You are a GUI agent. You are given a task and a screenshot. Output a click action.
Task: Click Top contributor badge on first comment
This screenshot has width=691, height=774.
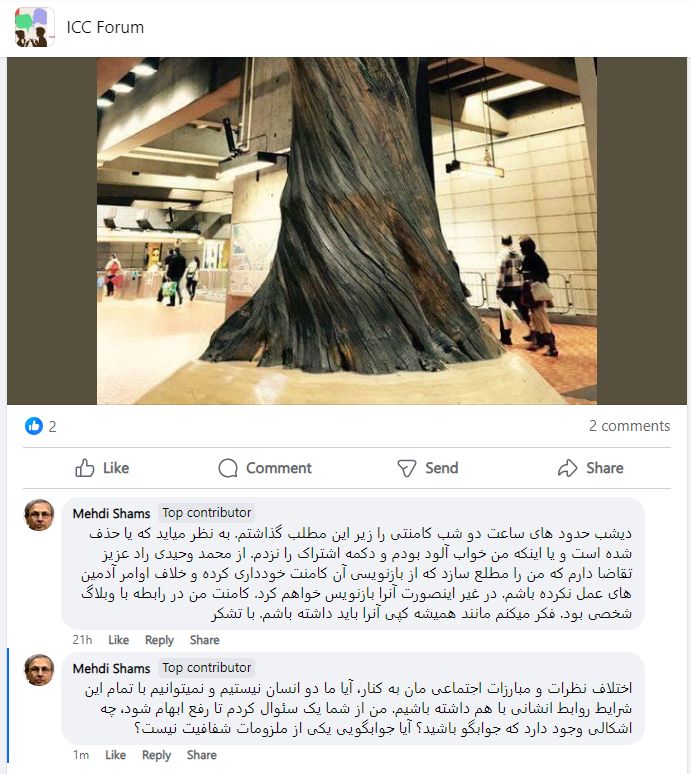[x=207, y=513]
